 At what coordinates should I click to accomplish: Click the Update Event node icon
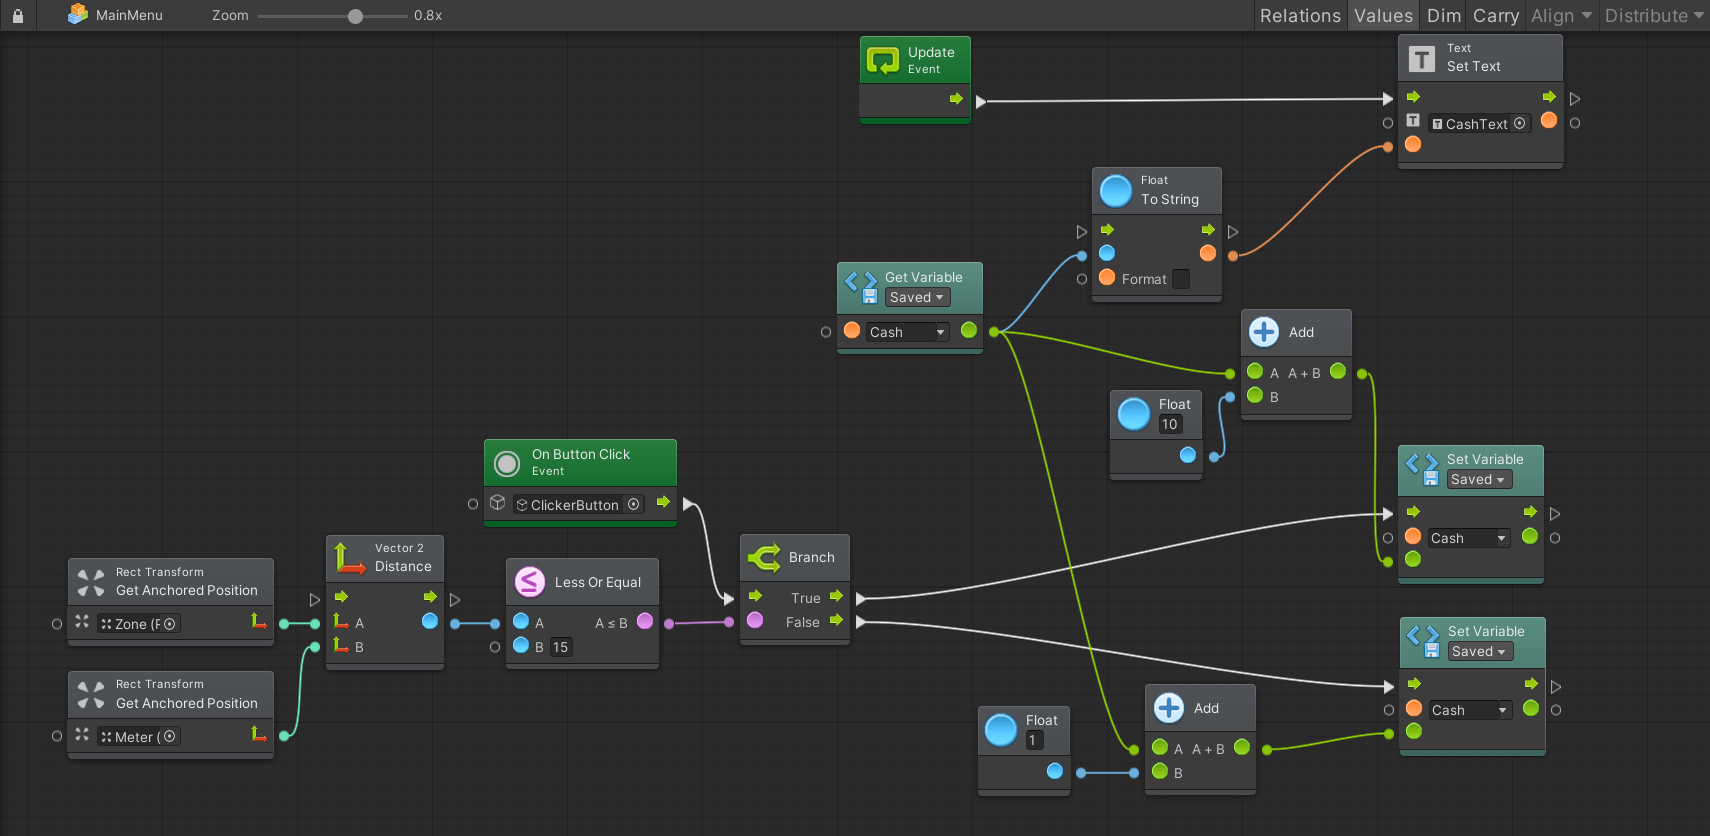[x=883, y=60]
